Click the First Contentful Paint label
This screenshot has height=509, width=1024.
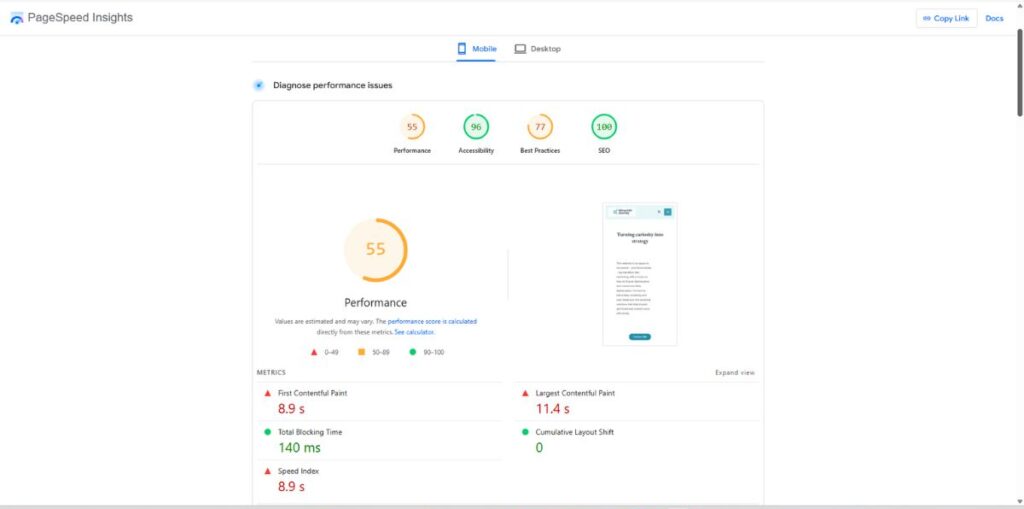(313, 393)
